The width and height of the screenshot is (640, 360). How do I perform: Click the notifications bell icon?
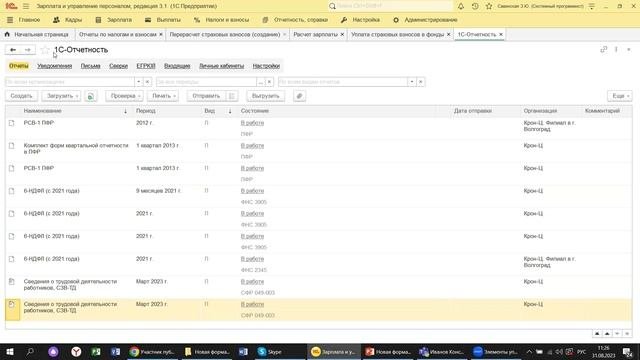tap(461, 6)
